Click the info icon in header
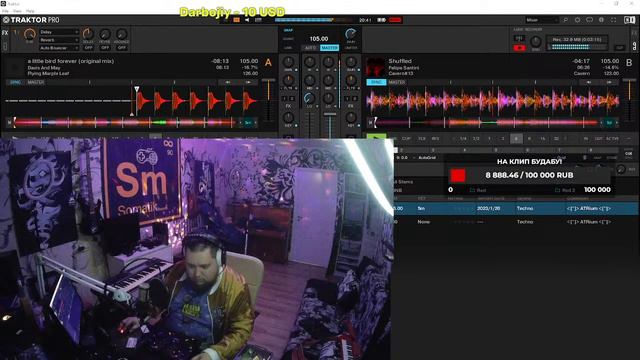 (x=601, y=20)
